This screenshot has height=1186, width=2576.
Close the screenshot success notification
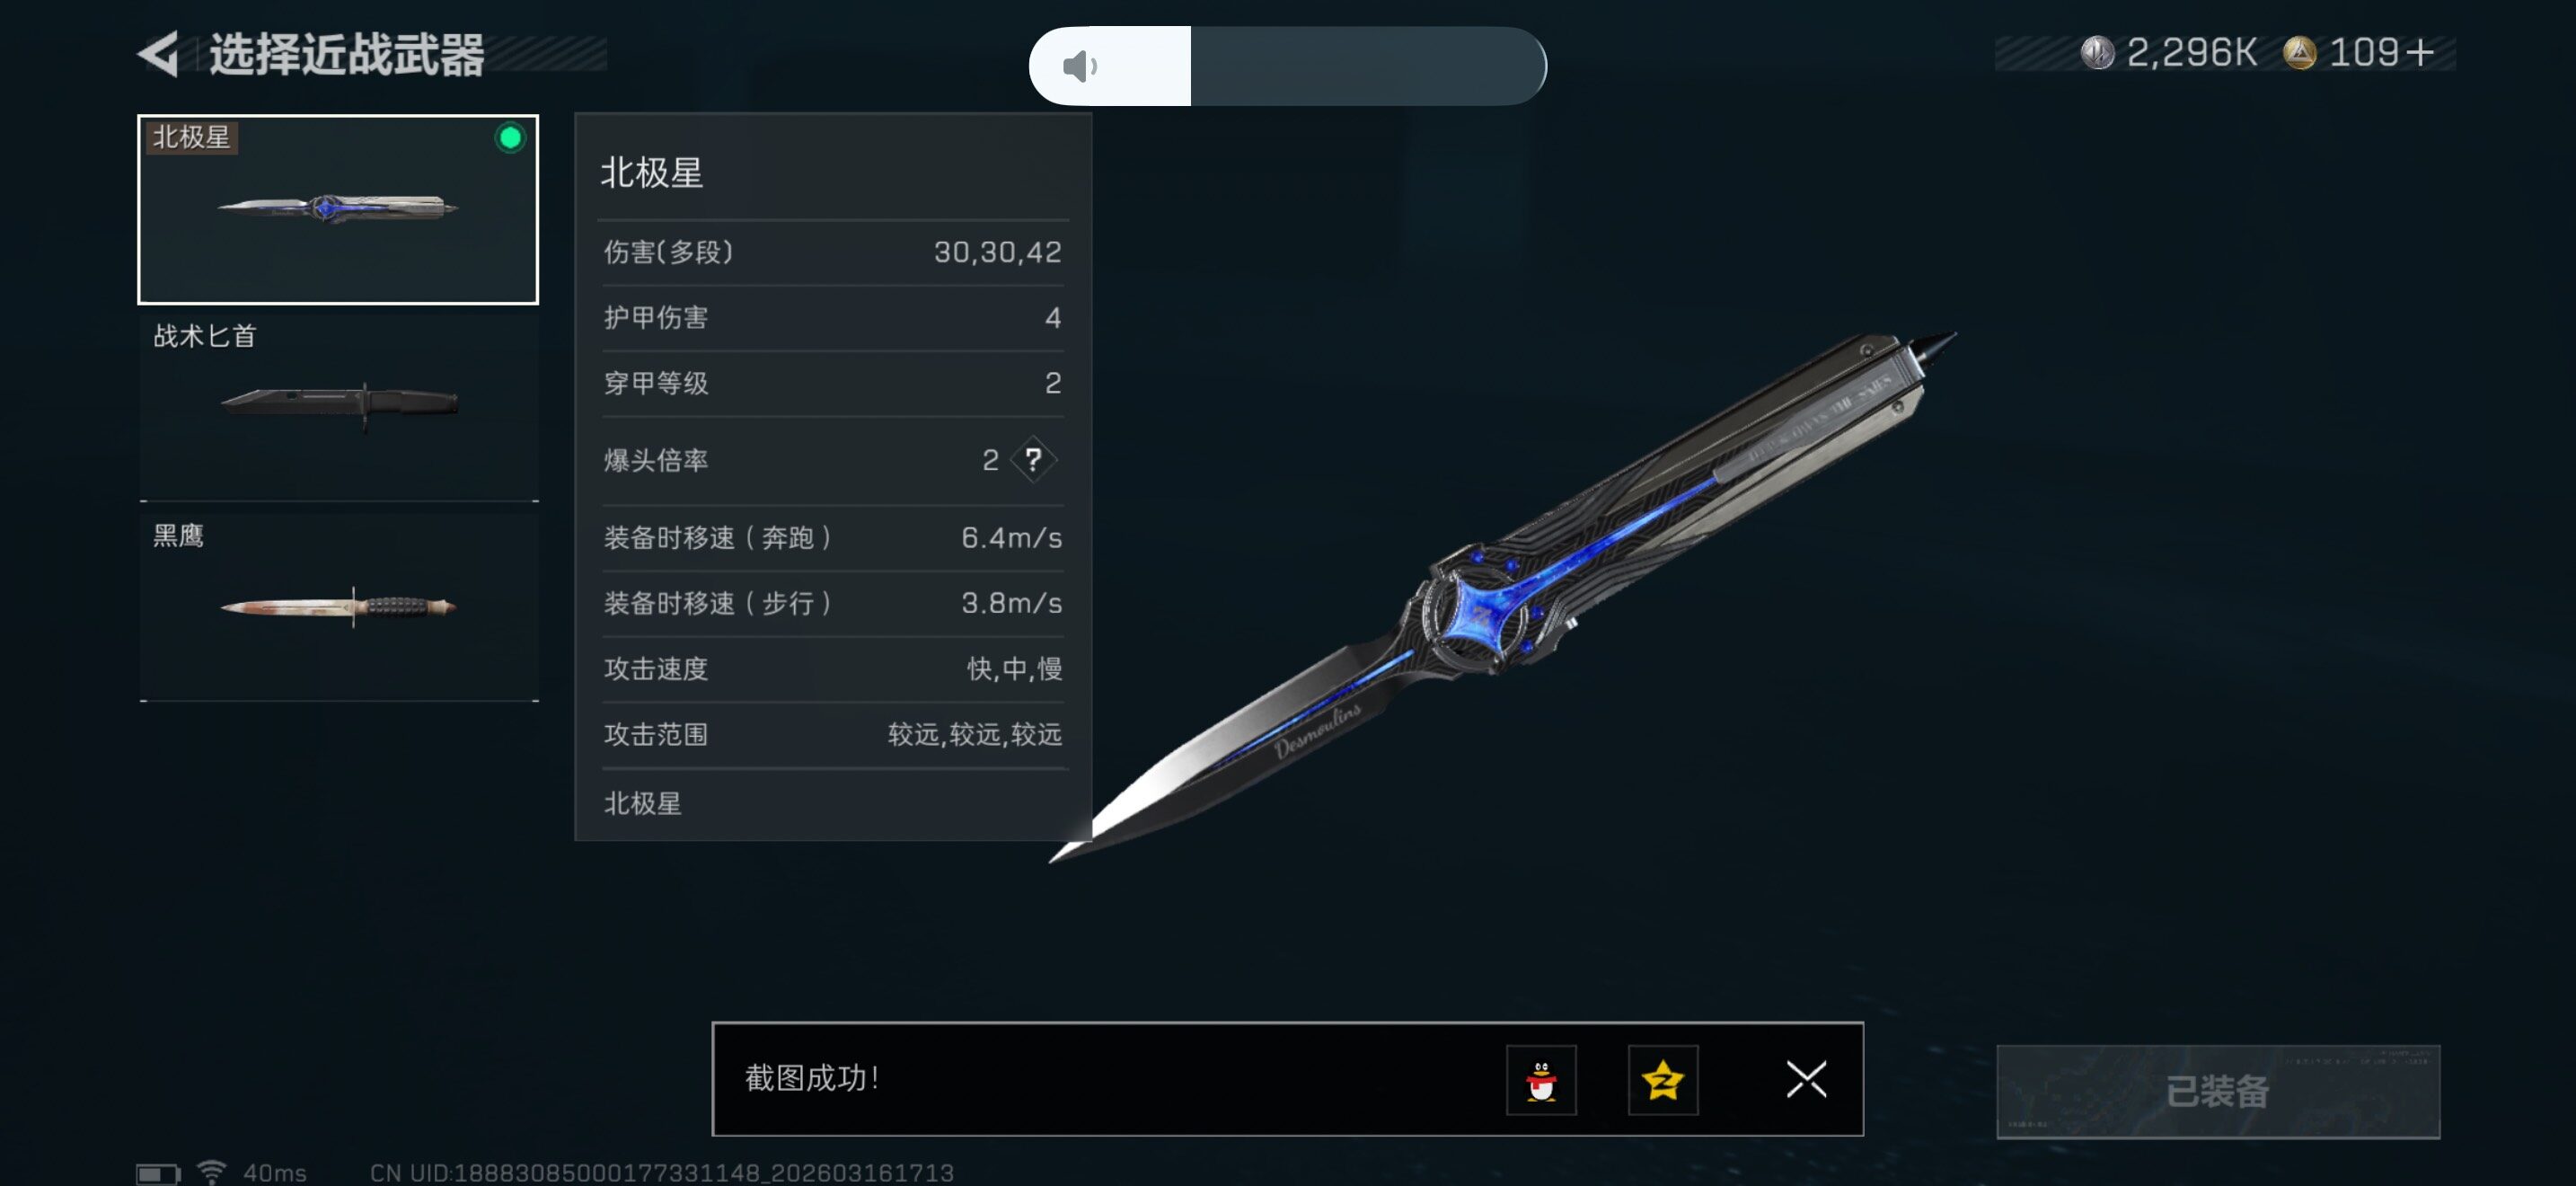pos(1806,1080)
